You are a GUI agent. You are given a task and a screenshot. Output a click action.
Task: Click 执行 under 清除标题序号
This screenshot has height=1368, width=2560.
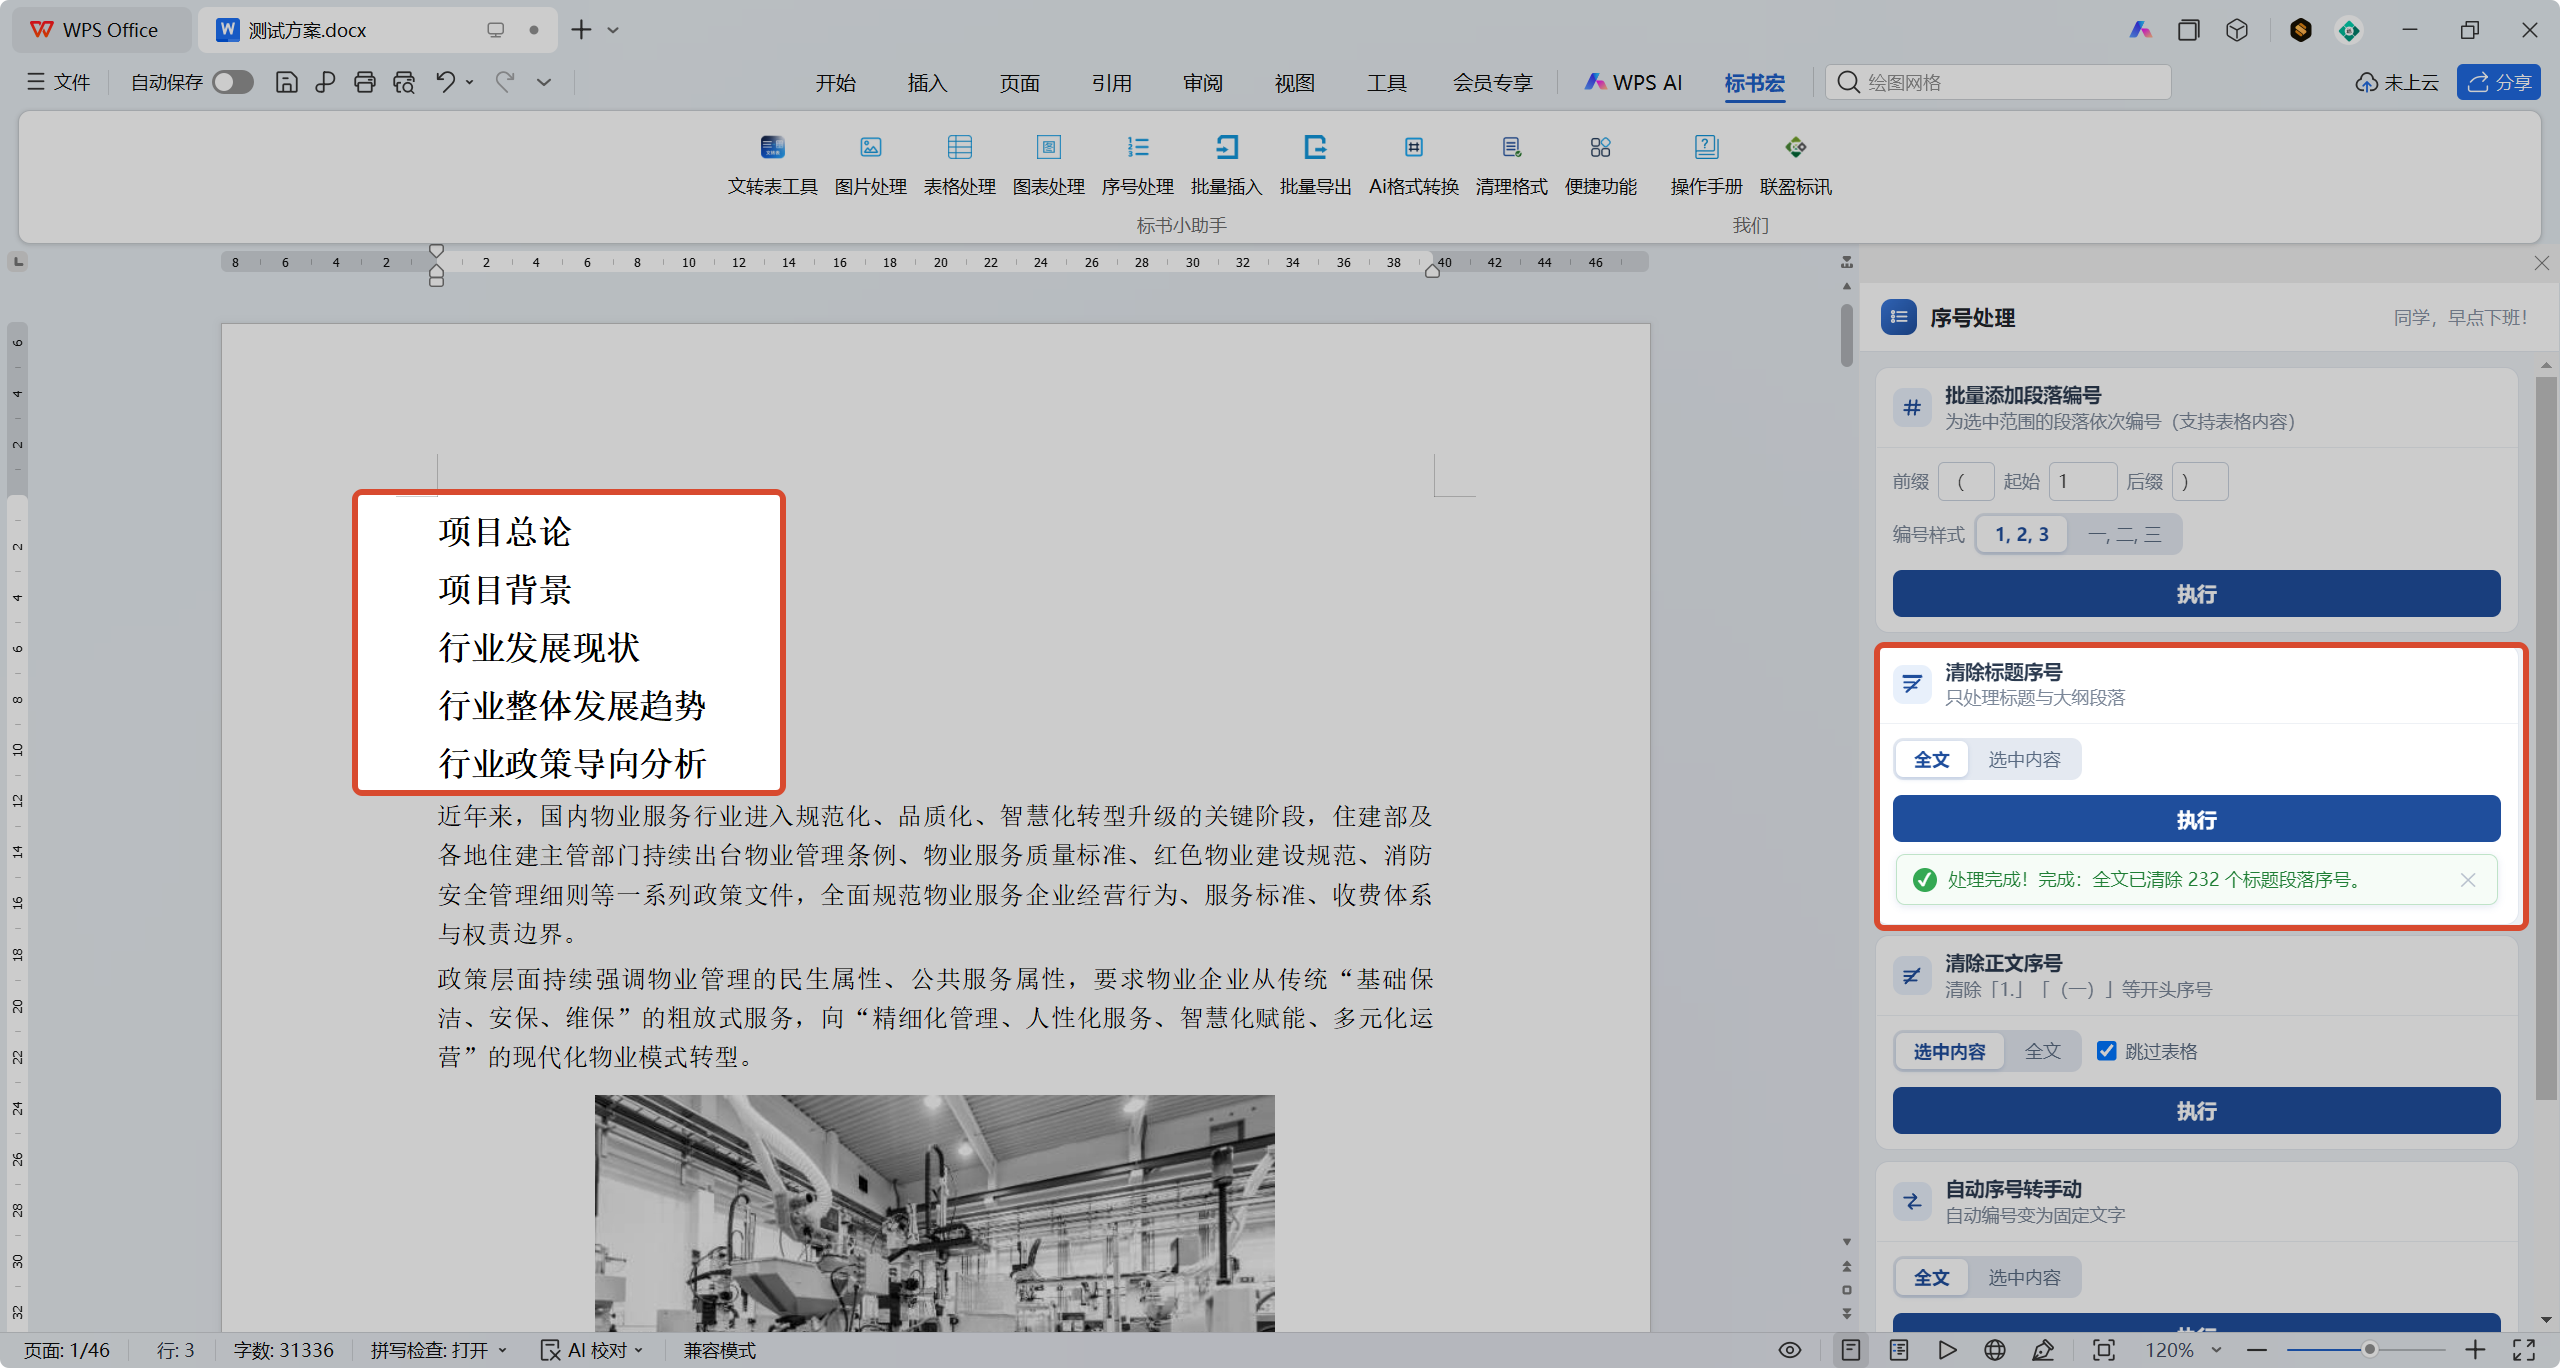point(2196,820)
